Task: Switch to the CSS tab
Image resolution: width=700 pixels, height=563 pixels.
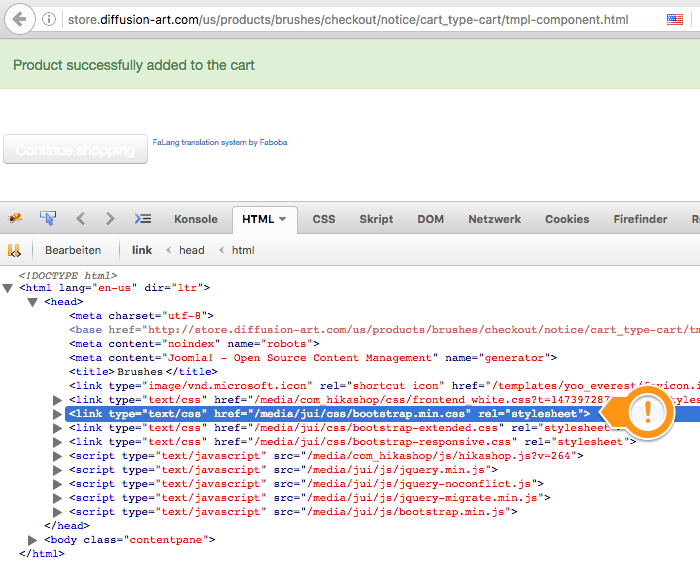Action: tap(324, 219)
